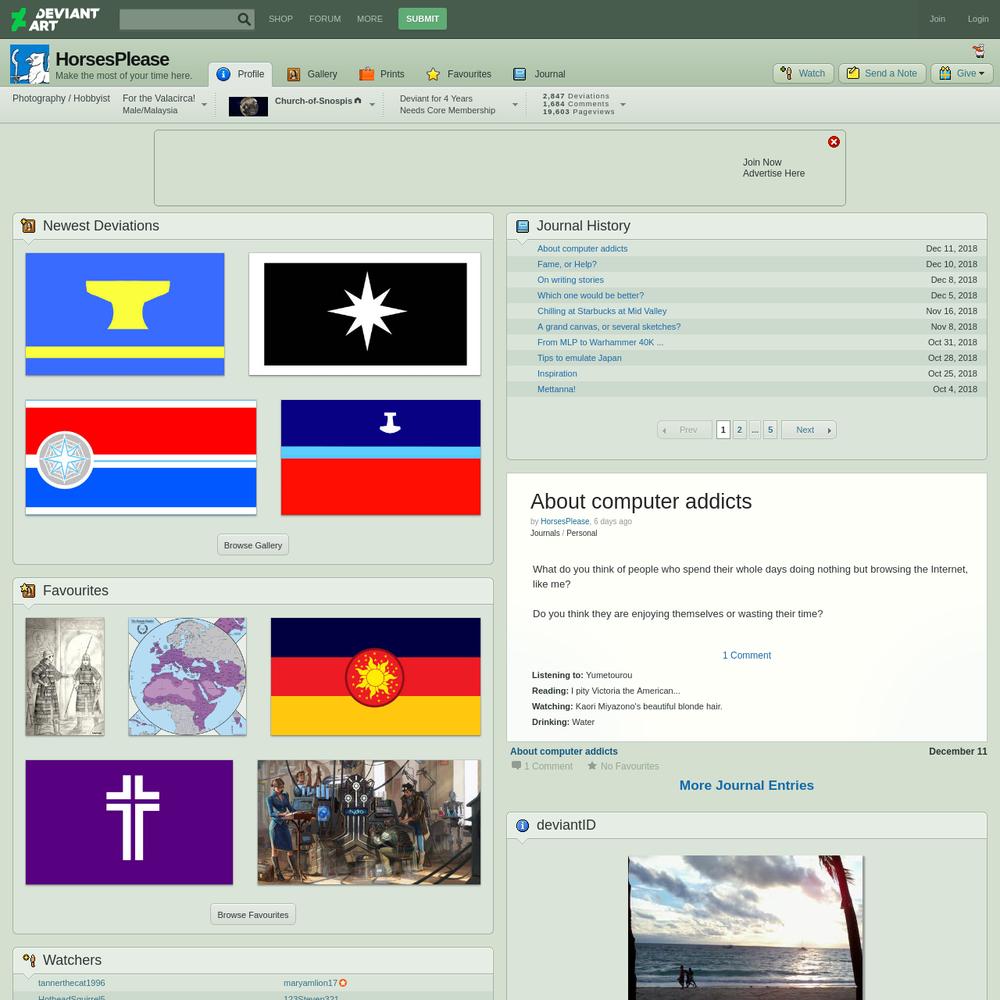Open journal 'Tips to emulate Japan'
1000x1000 pixels.
(579, 358)
